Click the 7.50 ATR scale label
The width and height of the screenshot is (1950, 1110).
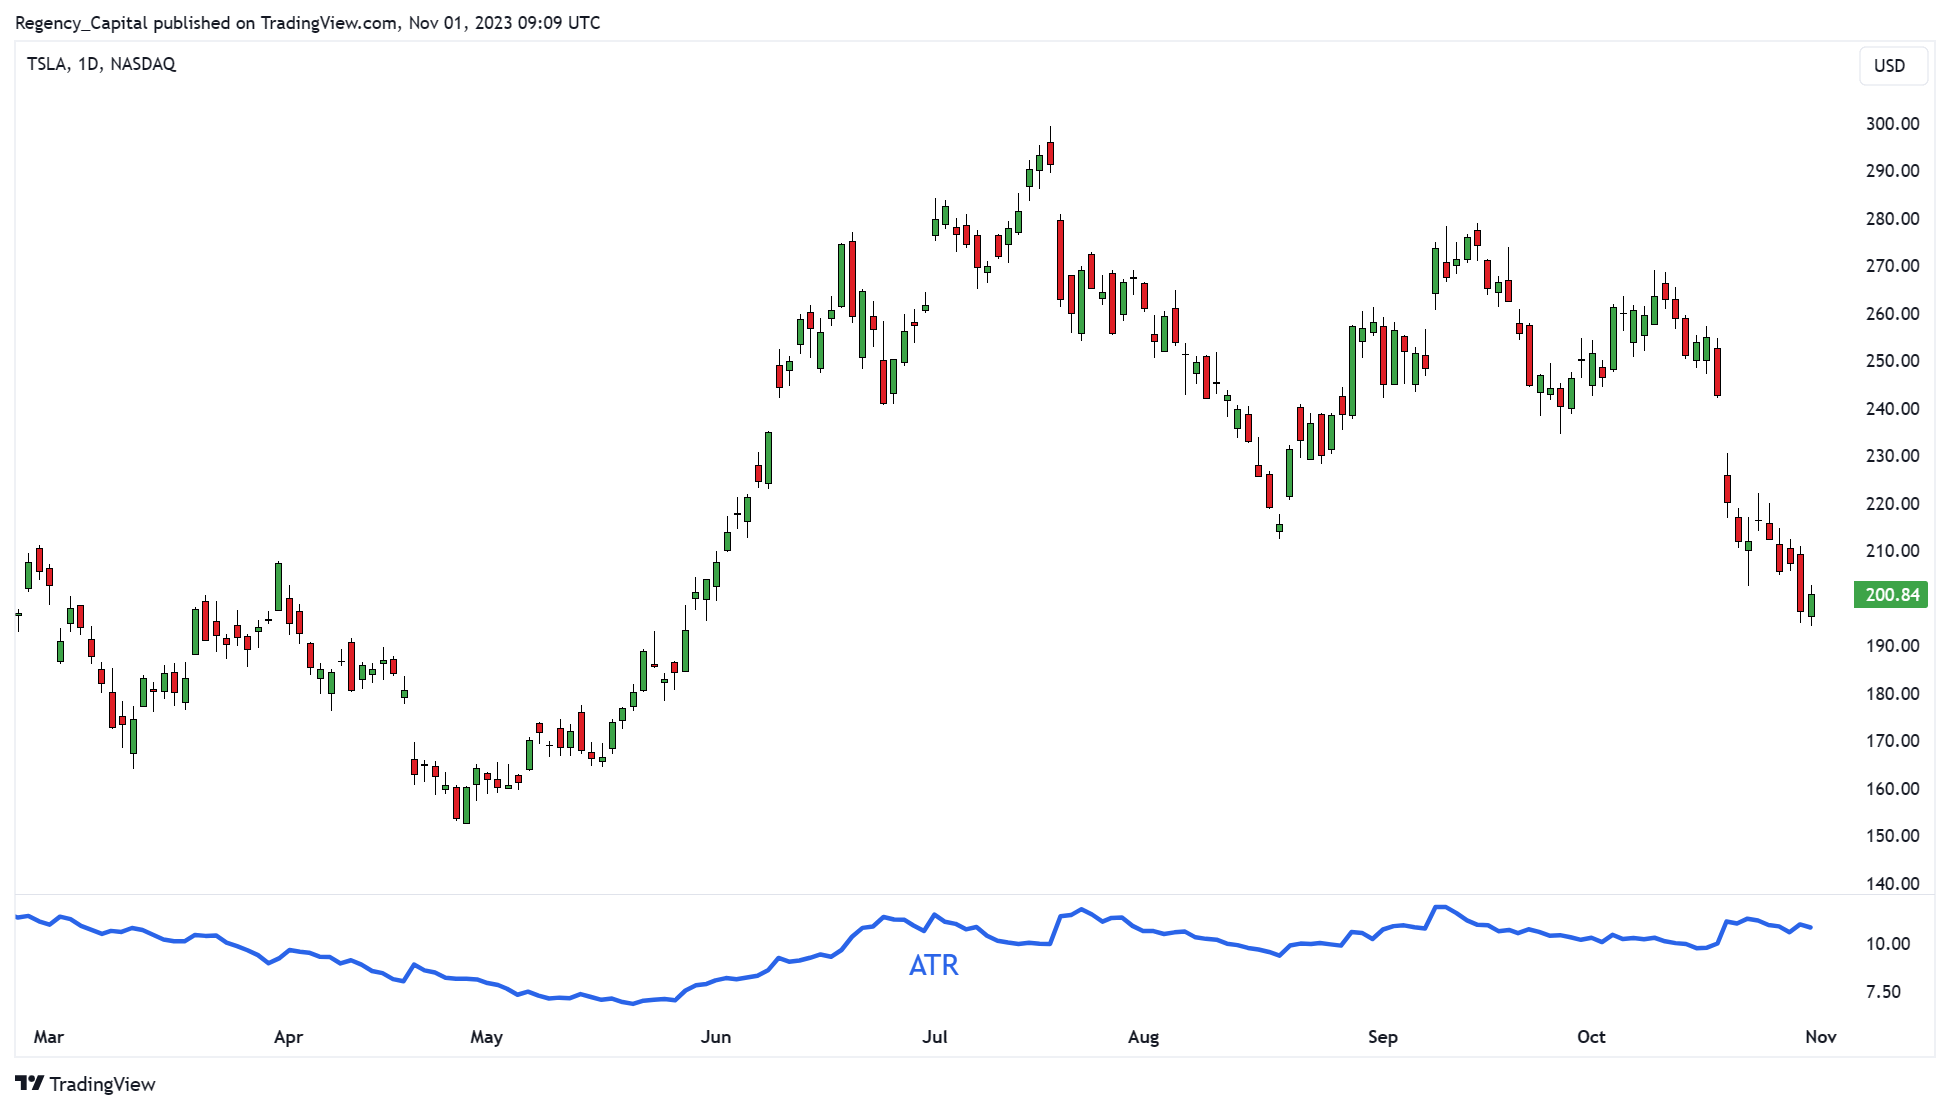[x=1884, y=992]
